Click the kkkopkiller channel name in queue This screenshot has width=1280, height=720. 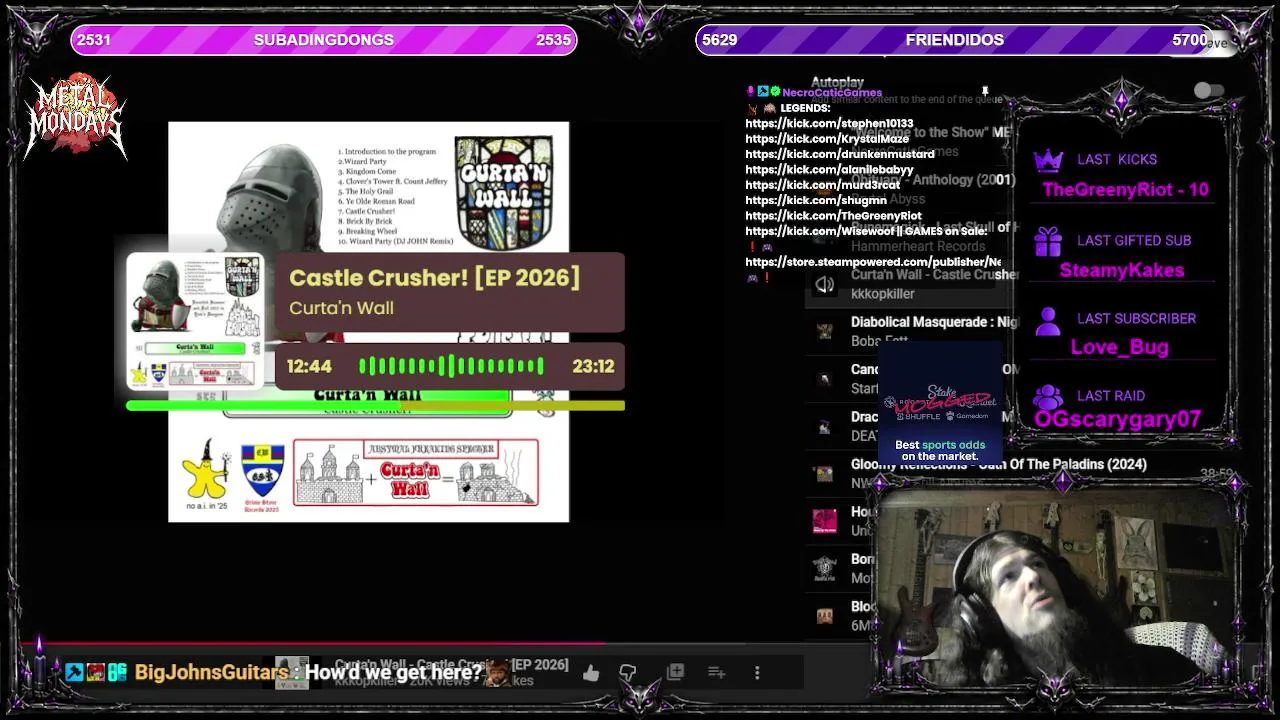[x=883, y=294]
